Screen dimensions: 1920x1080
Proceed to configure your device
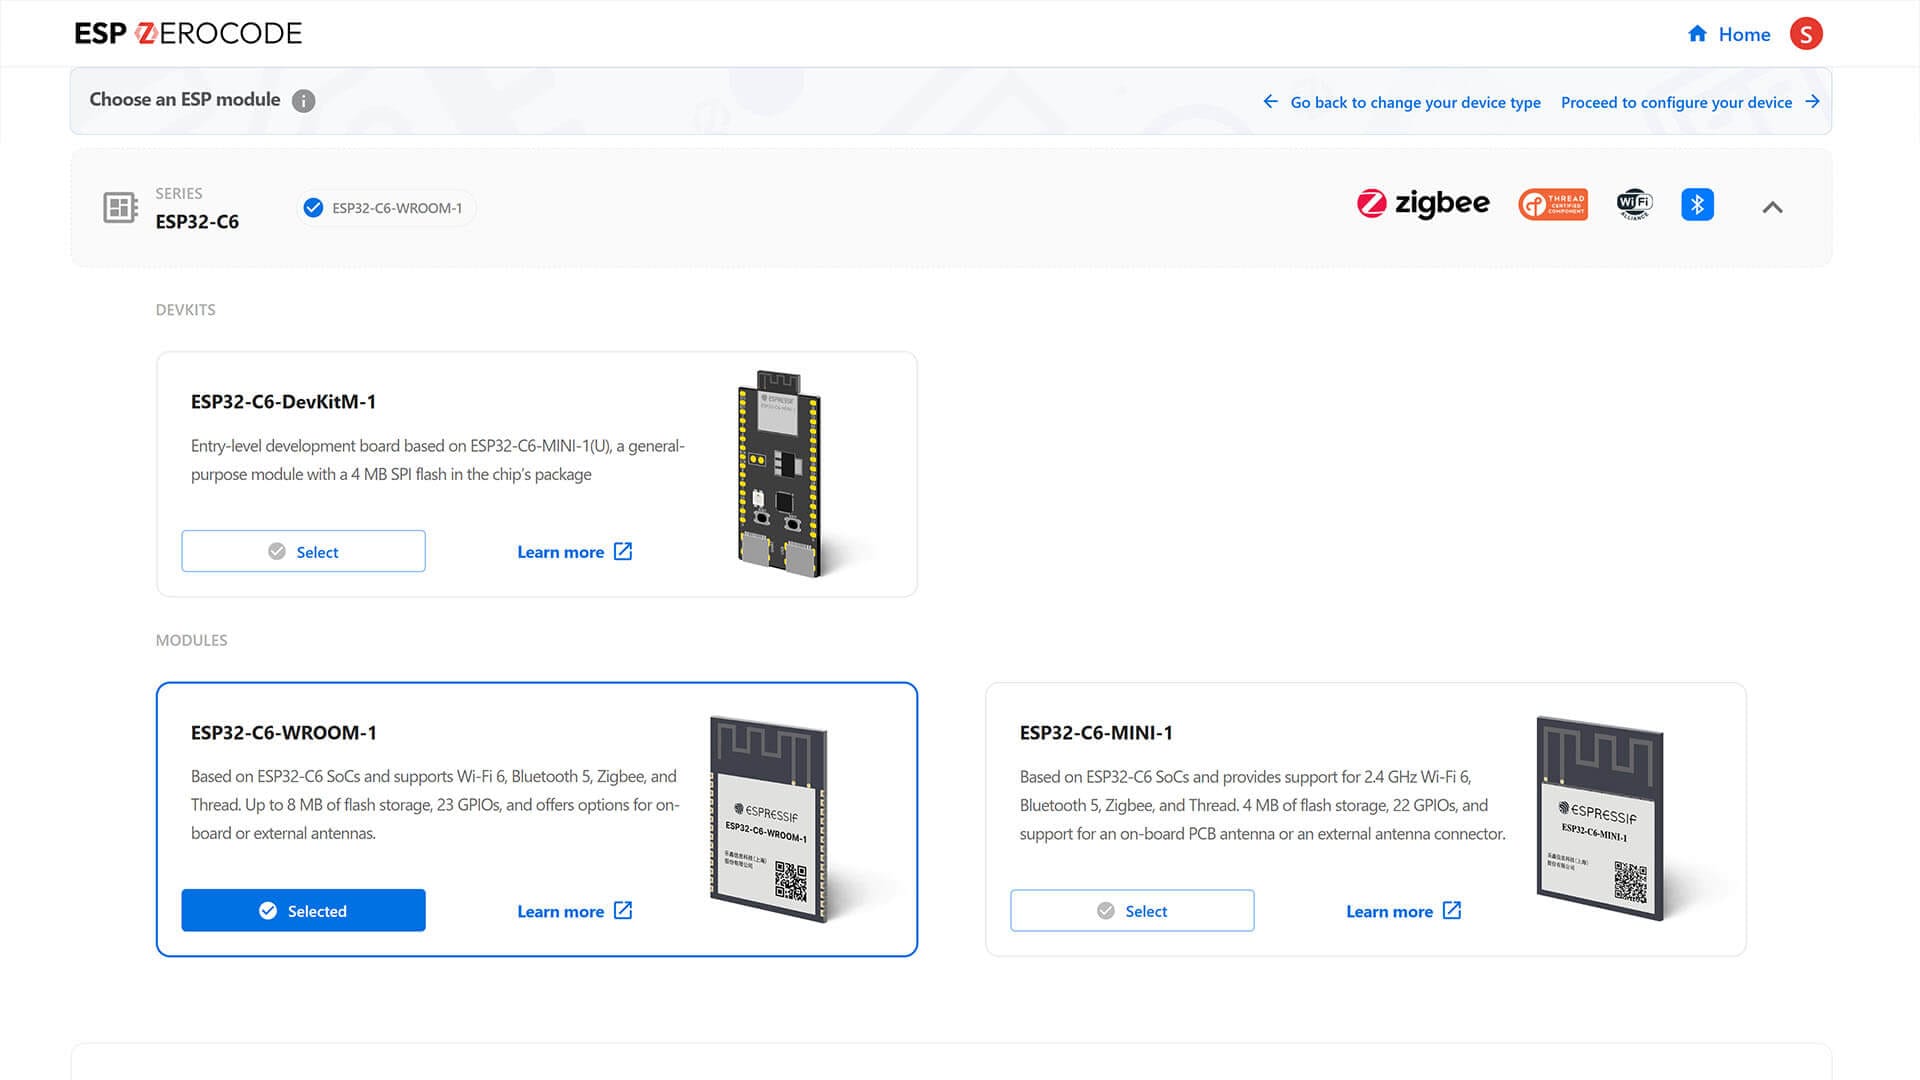[1689, 102]
